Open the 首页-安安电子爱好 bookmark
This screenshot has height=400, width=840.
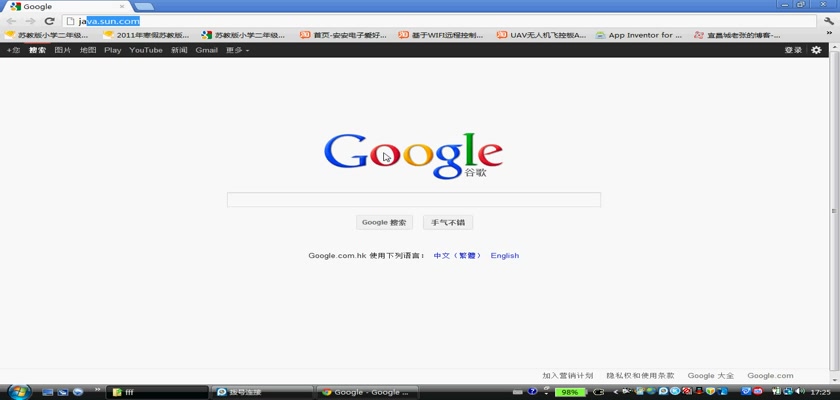pyautogui.click(x=343, y=35)
